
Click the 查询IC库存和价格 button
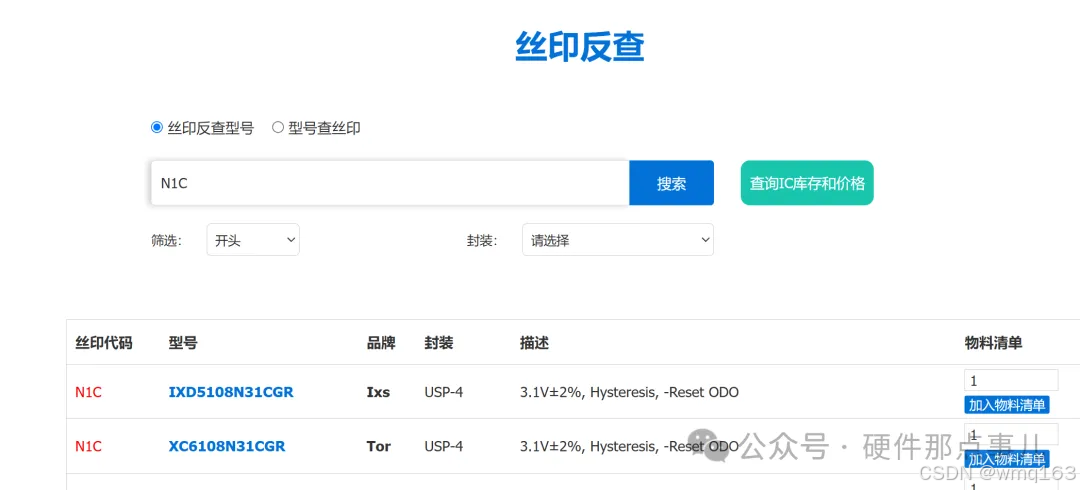807,183
